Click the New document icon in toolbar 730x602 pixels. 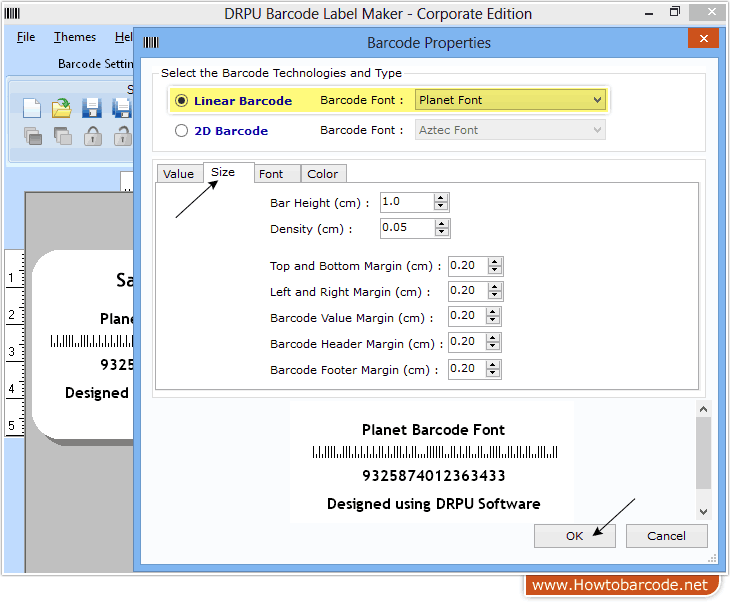[32, 108]
